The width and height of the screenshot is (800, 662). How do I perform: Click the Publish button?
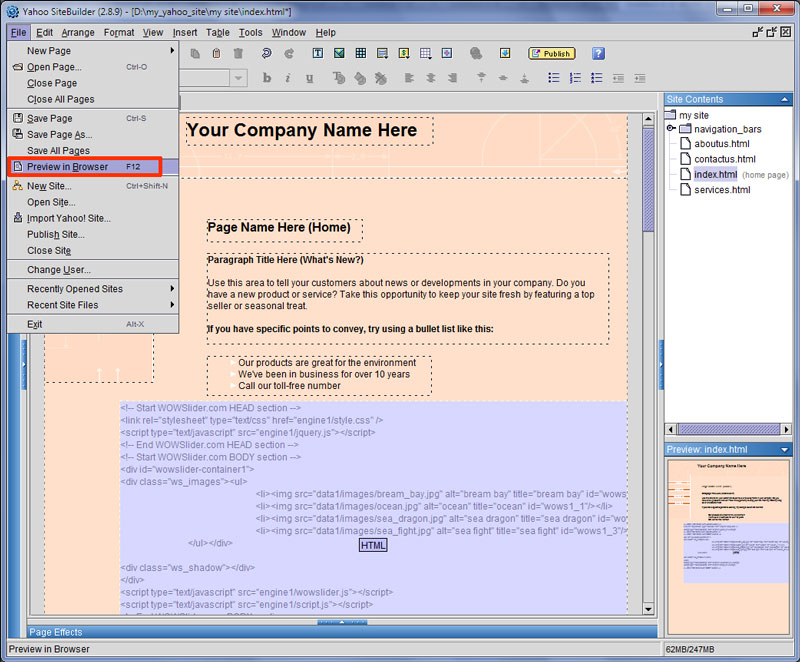552,54
